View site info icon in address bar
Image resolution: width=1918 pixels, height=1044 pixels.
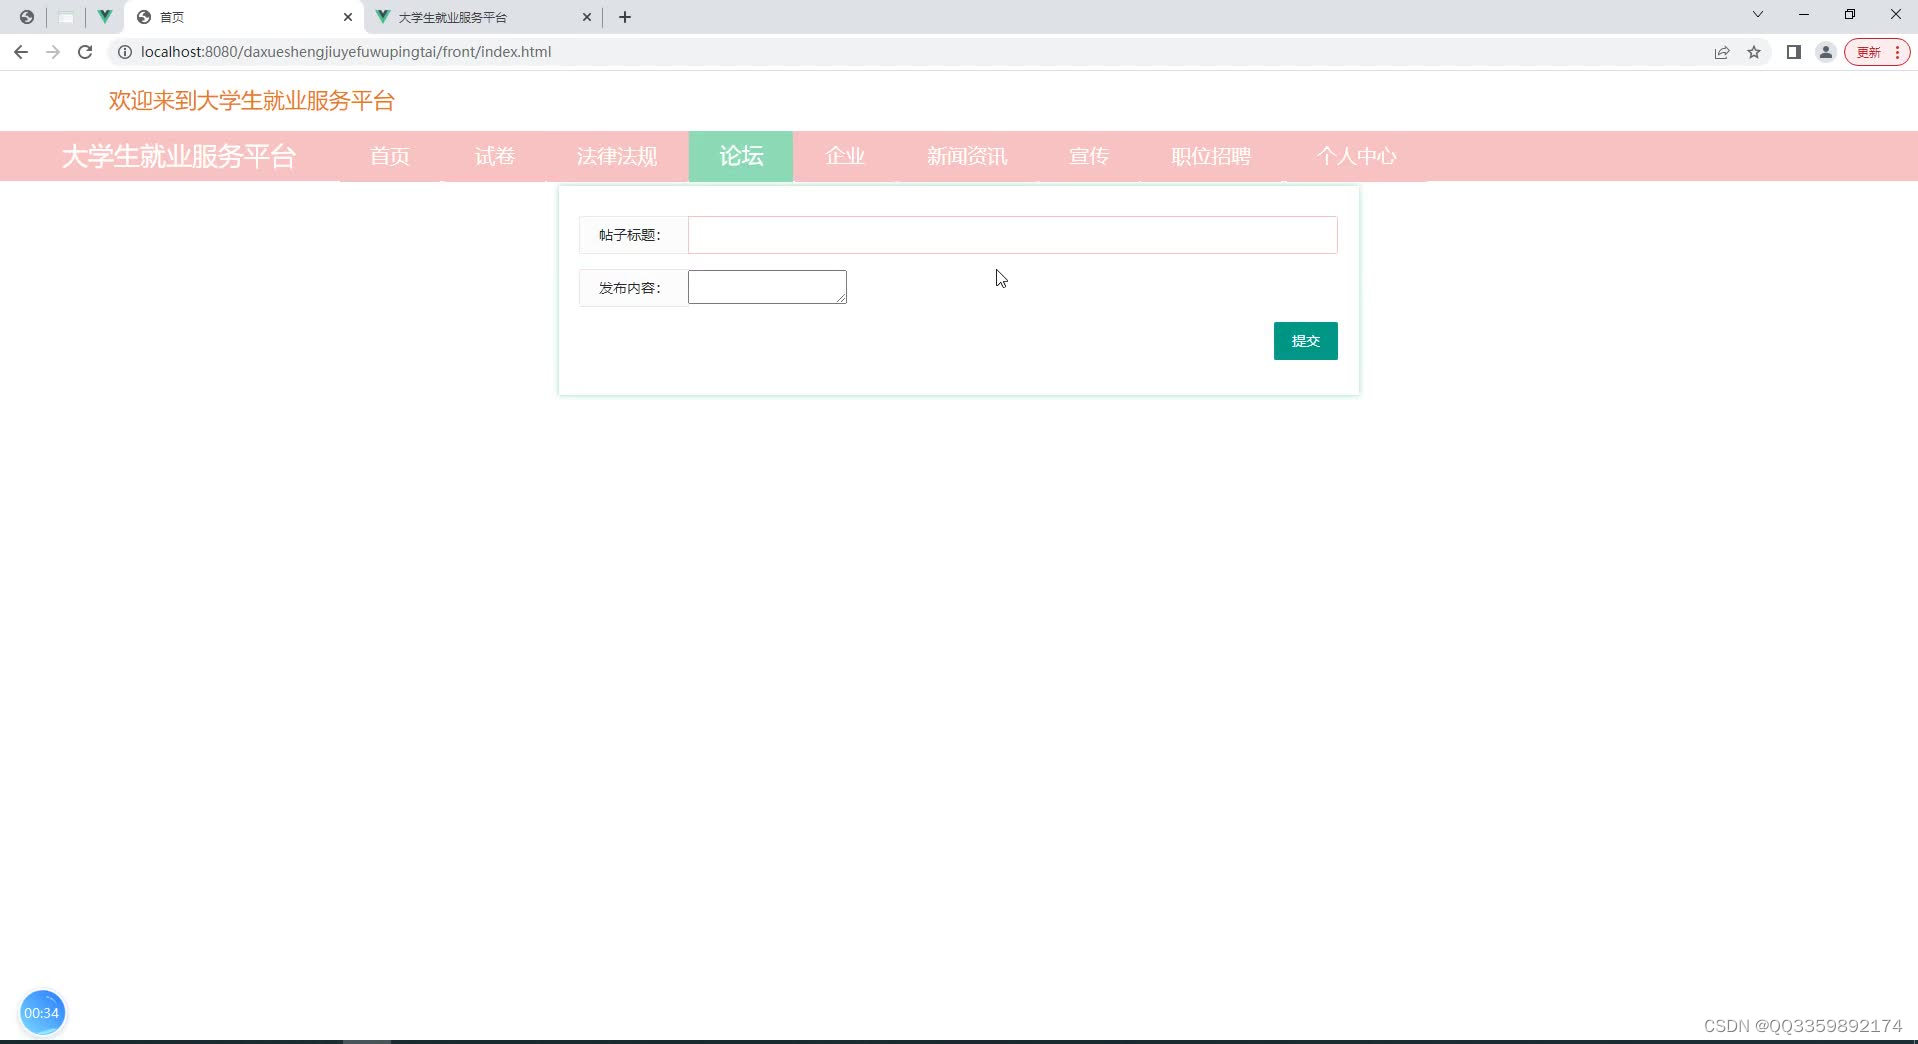[125, 52]
